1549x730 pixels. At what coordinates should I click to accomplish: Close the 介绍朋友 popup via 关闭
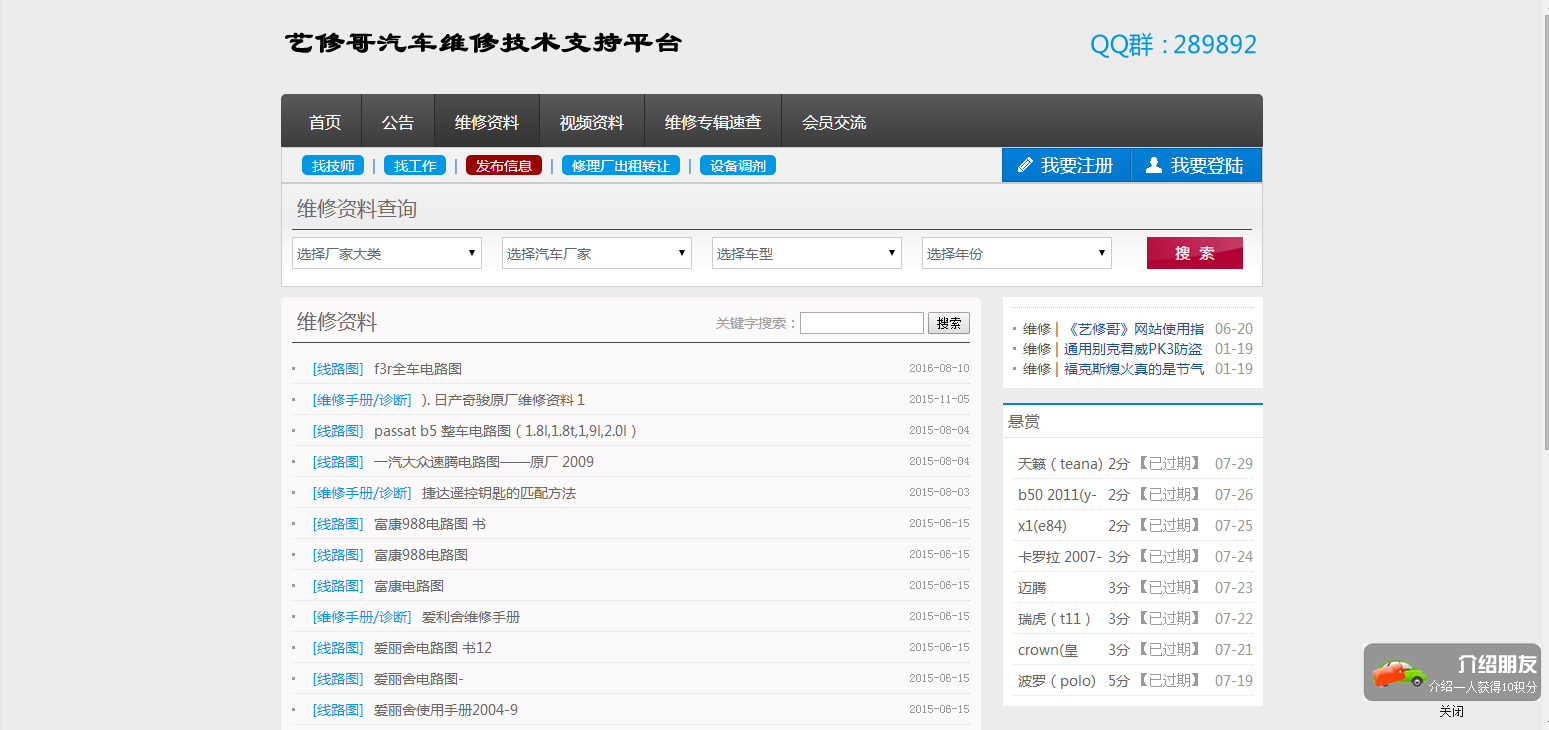[1452, 712]
